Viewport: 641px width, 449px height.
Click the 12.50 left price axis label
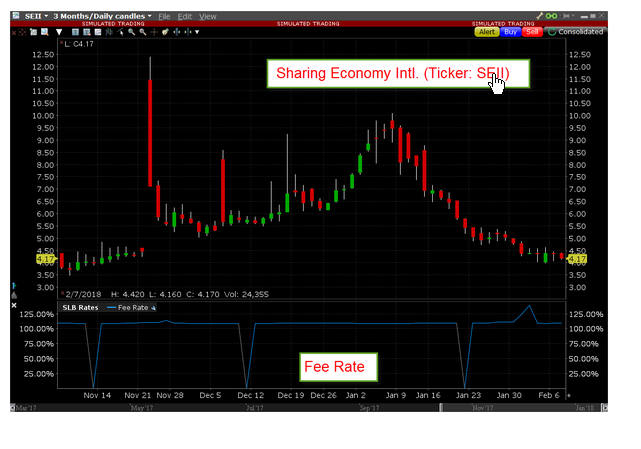coord(43,54)
